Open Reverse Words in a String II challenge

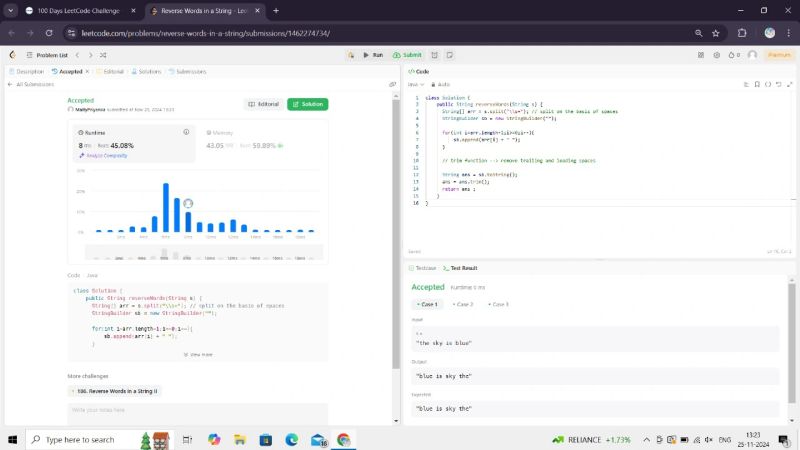(115, 391)
